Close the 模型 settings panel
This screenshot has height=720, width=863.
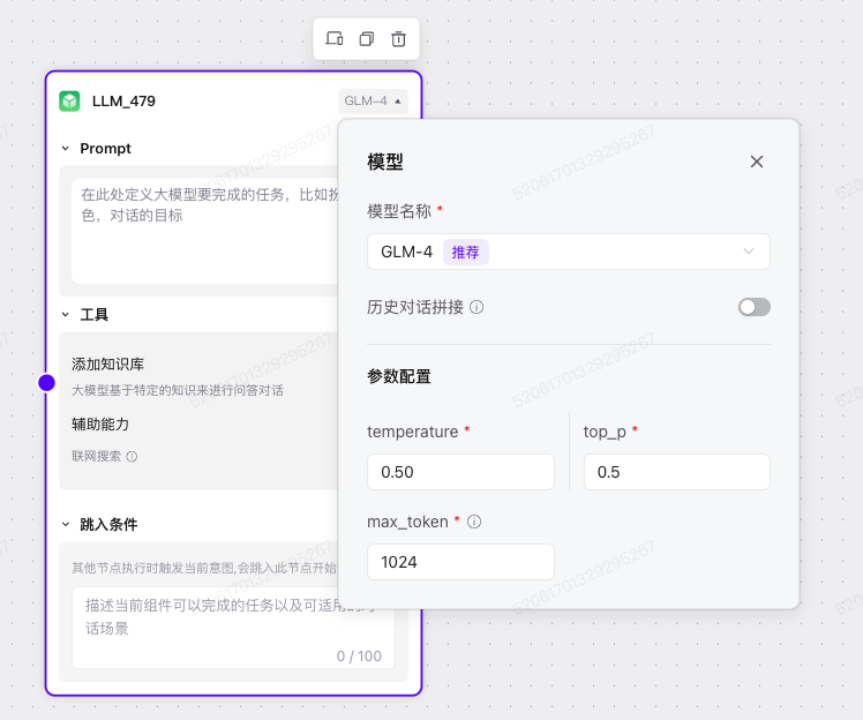[757, 161]
